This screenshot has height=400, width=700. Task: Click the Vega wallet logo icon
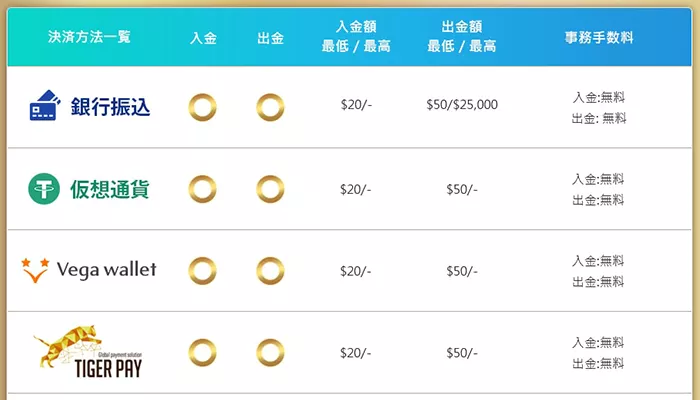pyautogui.click(x=34, y=270)
